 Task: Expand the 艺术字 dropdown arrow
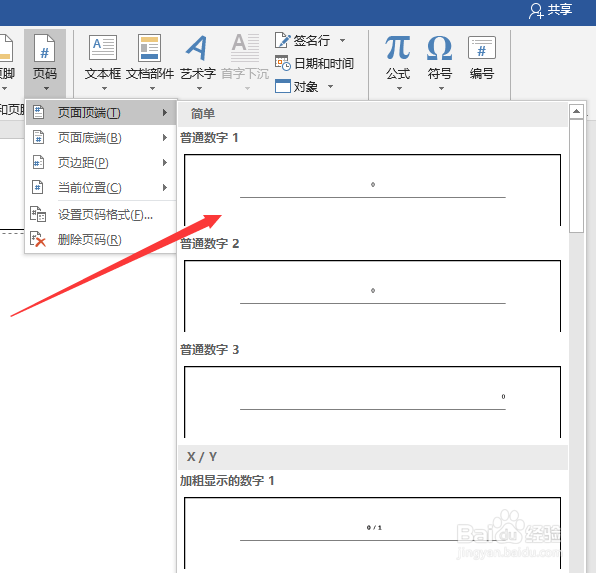coord(199,89)
